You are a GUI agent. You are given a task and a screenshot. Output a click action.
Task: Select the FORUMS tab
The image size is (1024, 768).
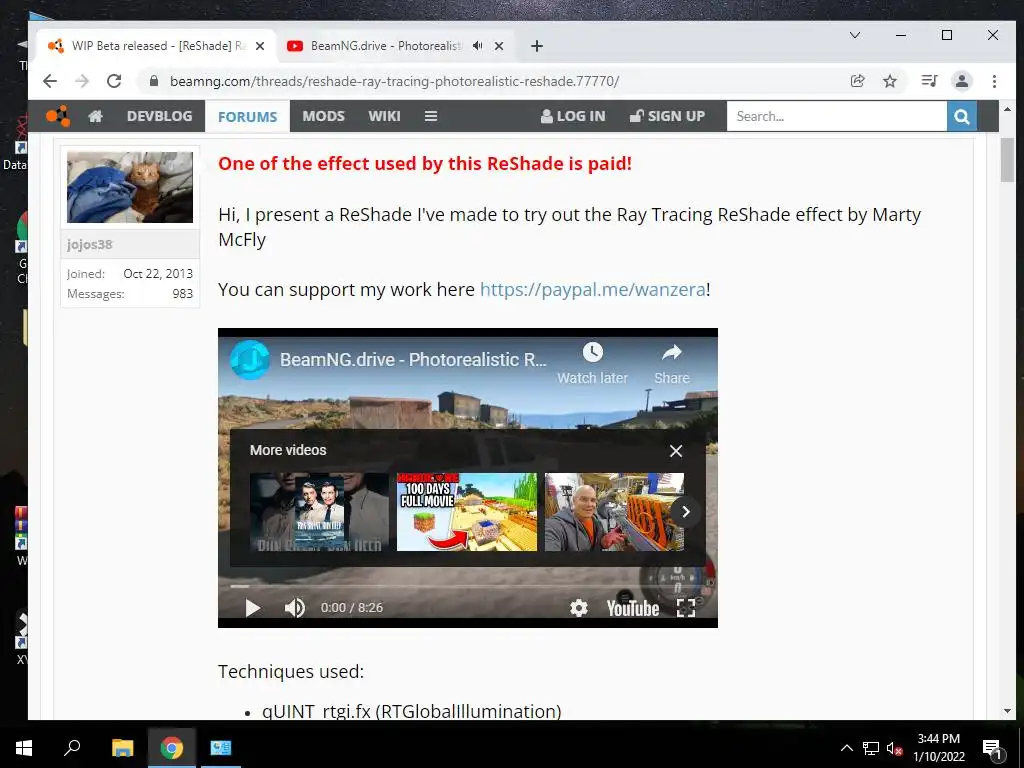pos(248,116)
